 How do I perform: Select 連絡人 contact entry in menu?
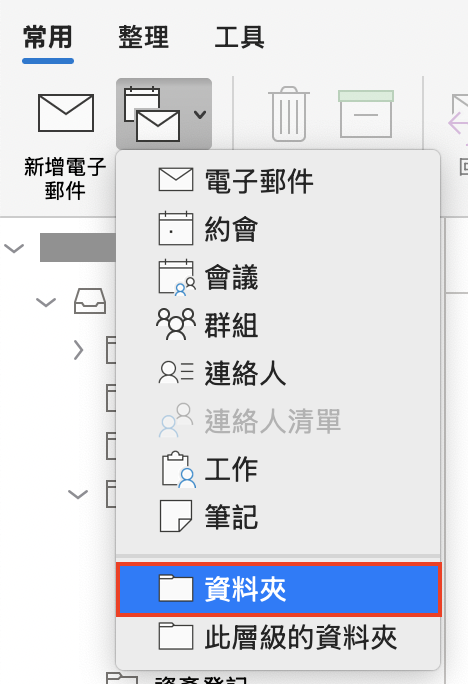278,373
